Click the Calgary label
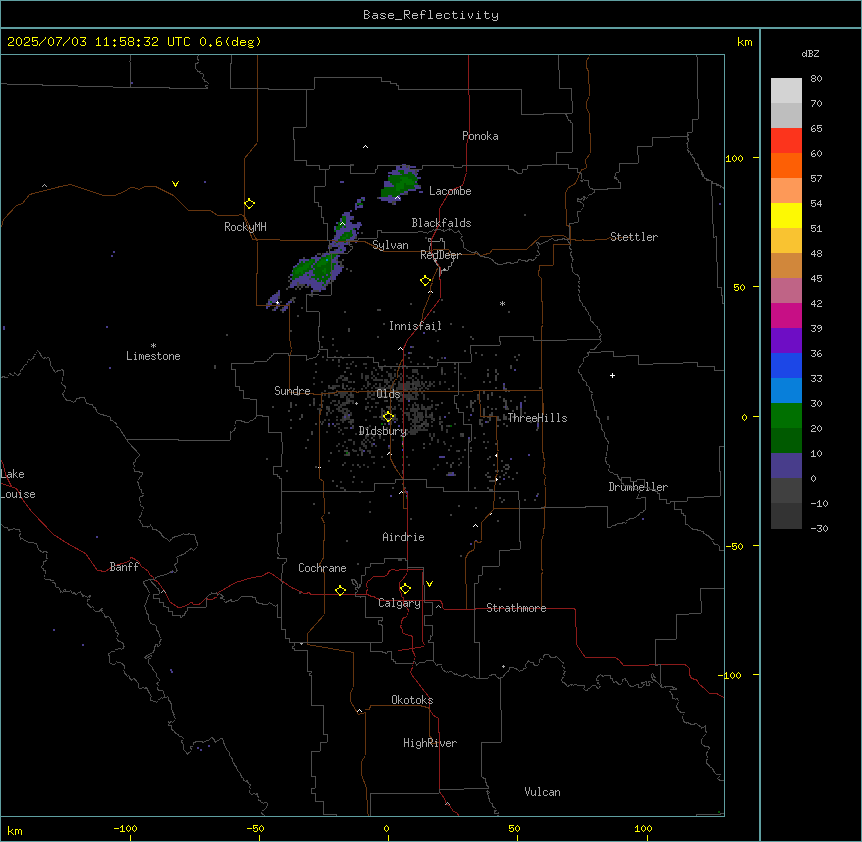The image size is (862, 842). (399, 603)
